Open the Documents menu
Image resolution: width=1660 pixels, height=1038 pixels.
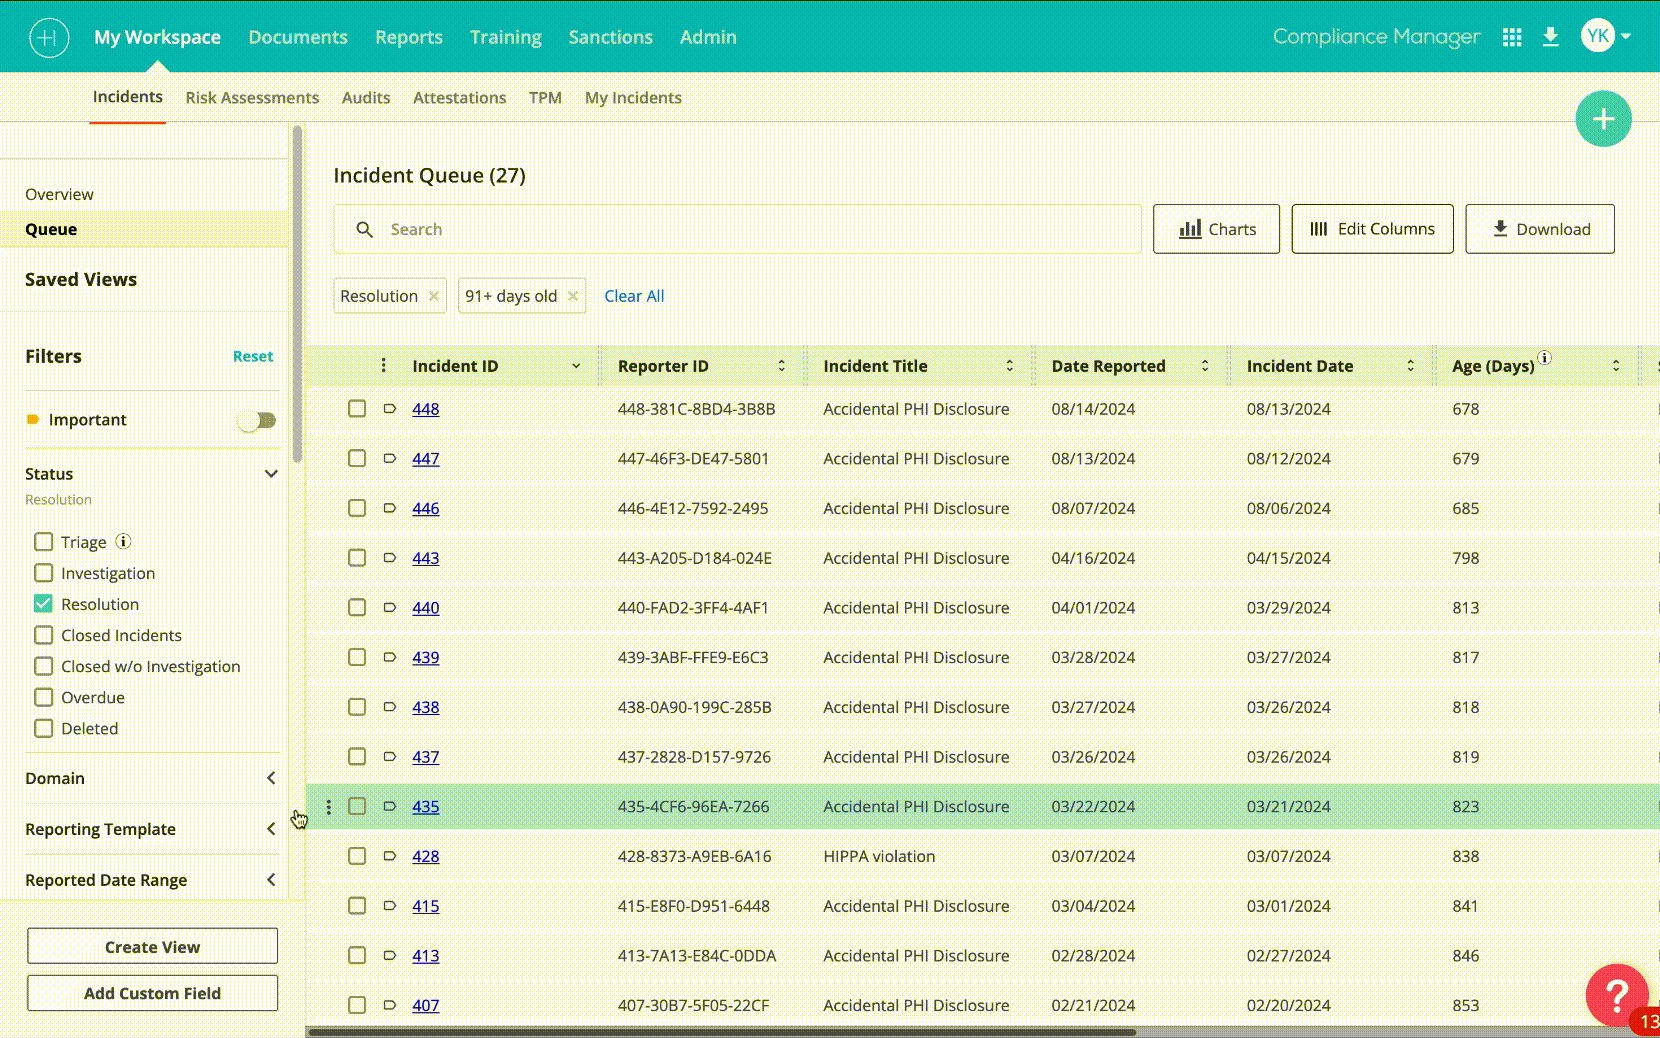[298, 37]
